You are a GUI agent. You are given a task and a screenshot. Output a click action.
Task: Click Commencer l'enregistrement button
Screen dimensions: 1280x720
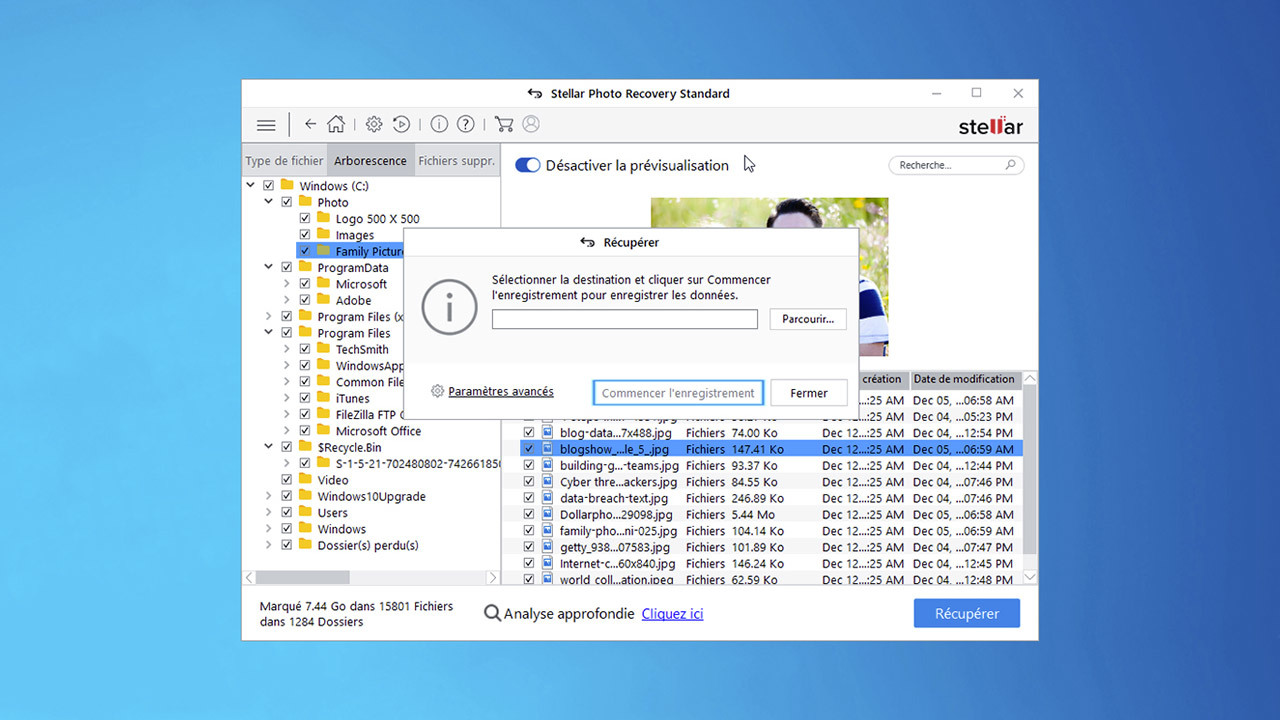point(678,393)
